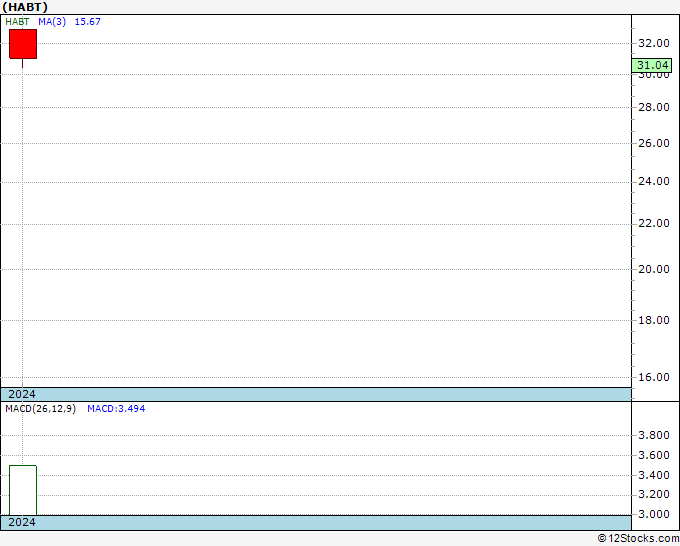Click the (HABT) chart title
The width and height of the screenshot is (680, 546).
click(x=25, y=7)
